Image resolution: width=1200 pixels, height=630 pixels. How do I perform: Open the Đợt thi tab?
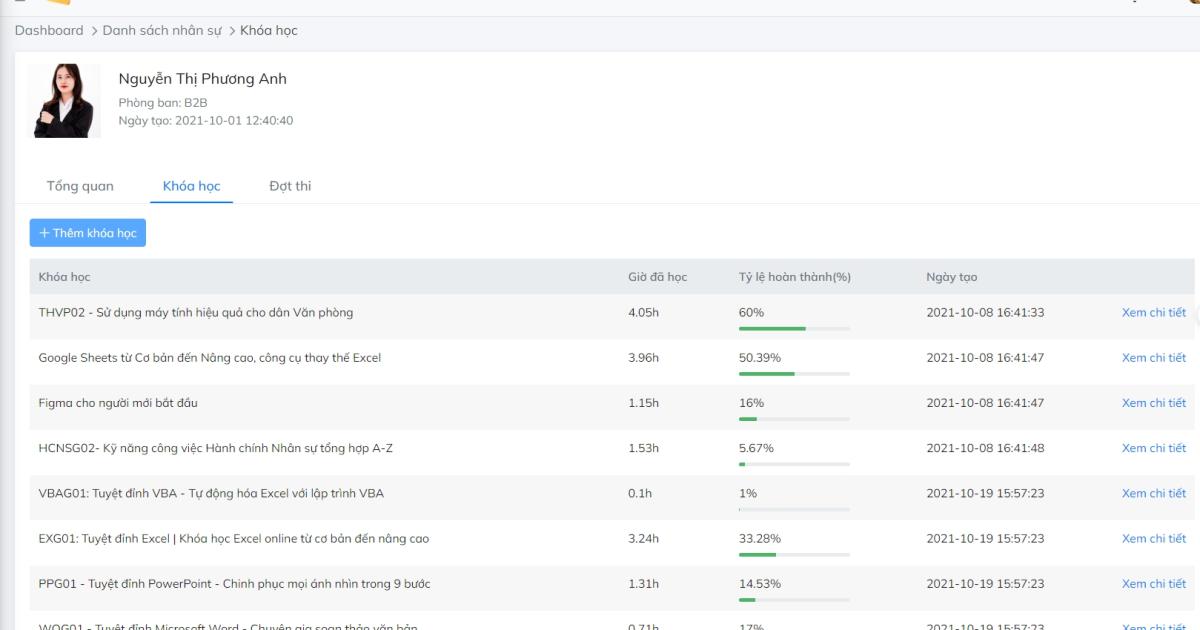[x=290, y=186]
